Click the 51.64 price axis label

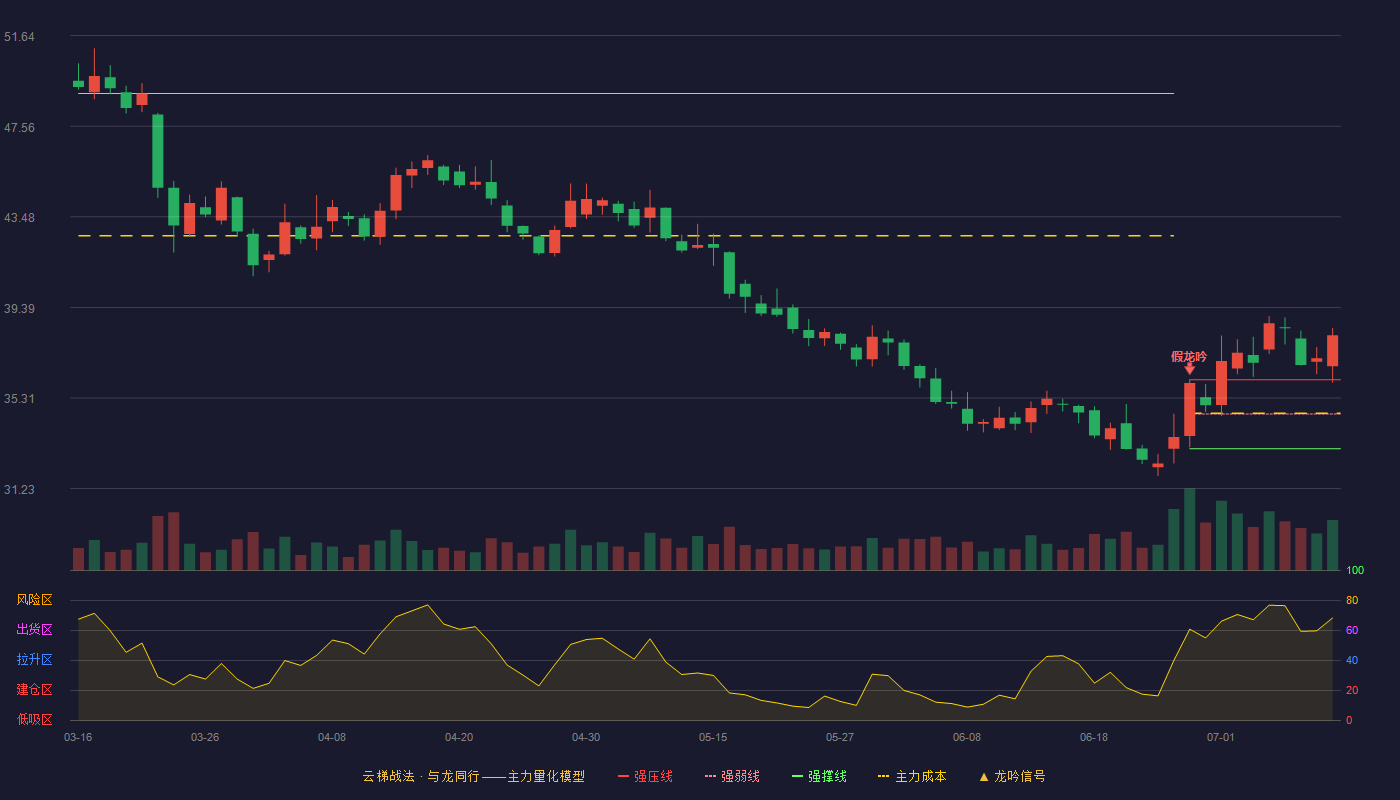click(x=19, y=37)
